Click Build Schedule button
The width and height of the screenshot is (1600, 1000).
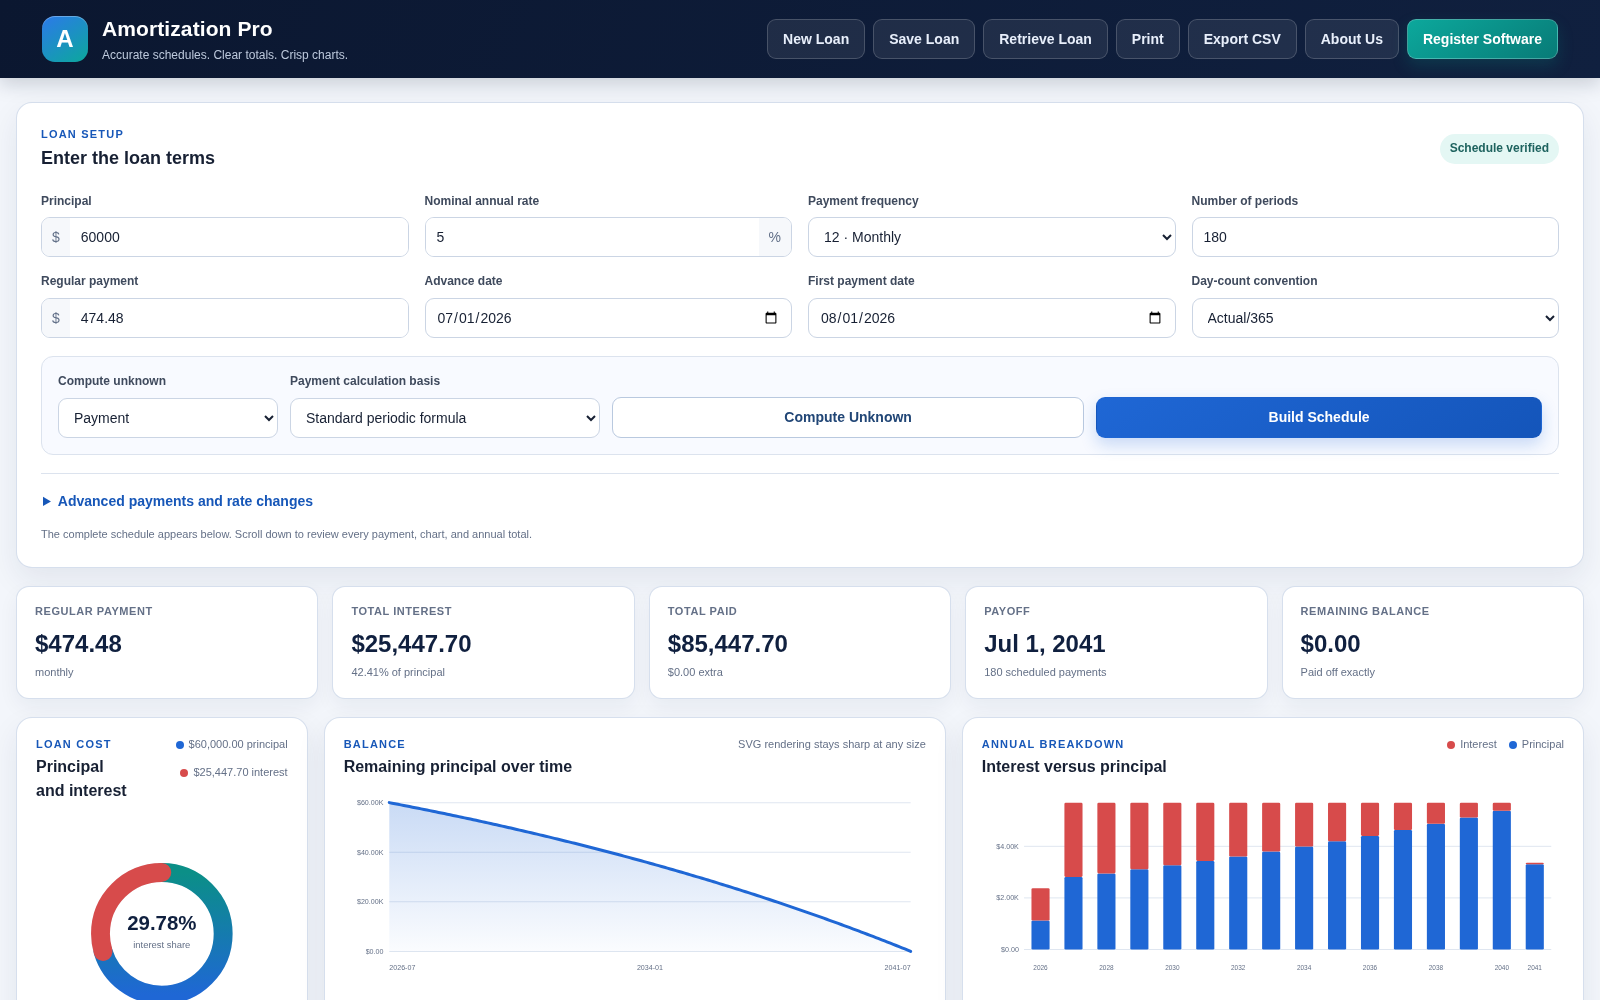pos(1319,417)
